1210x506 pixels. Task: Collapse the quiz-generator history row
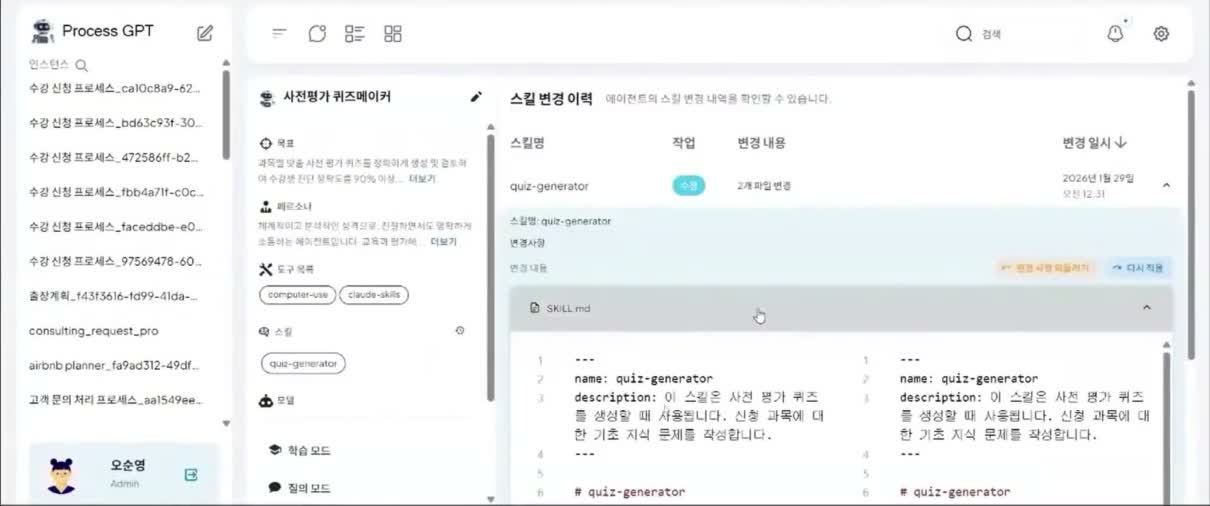coord(1166,185)
